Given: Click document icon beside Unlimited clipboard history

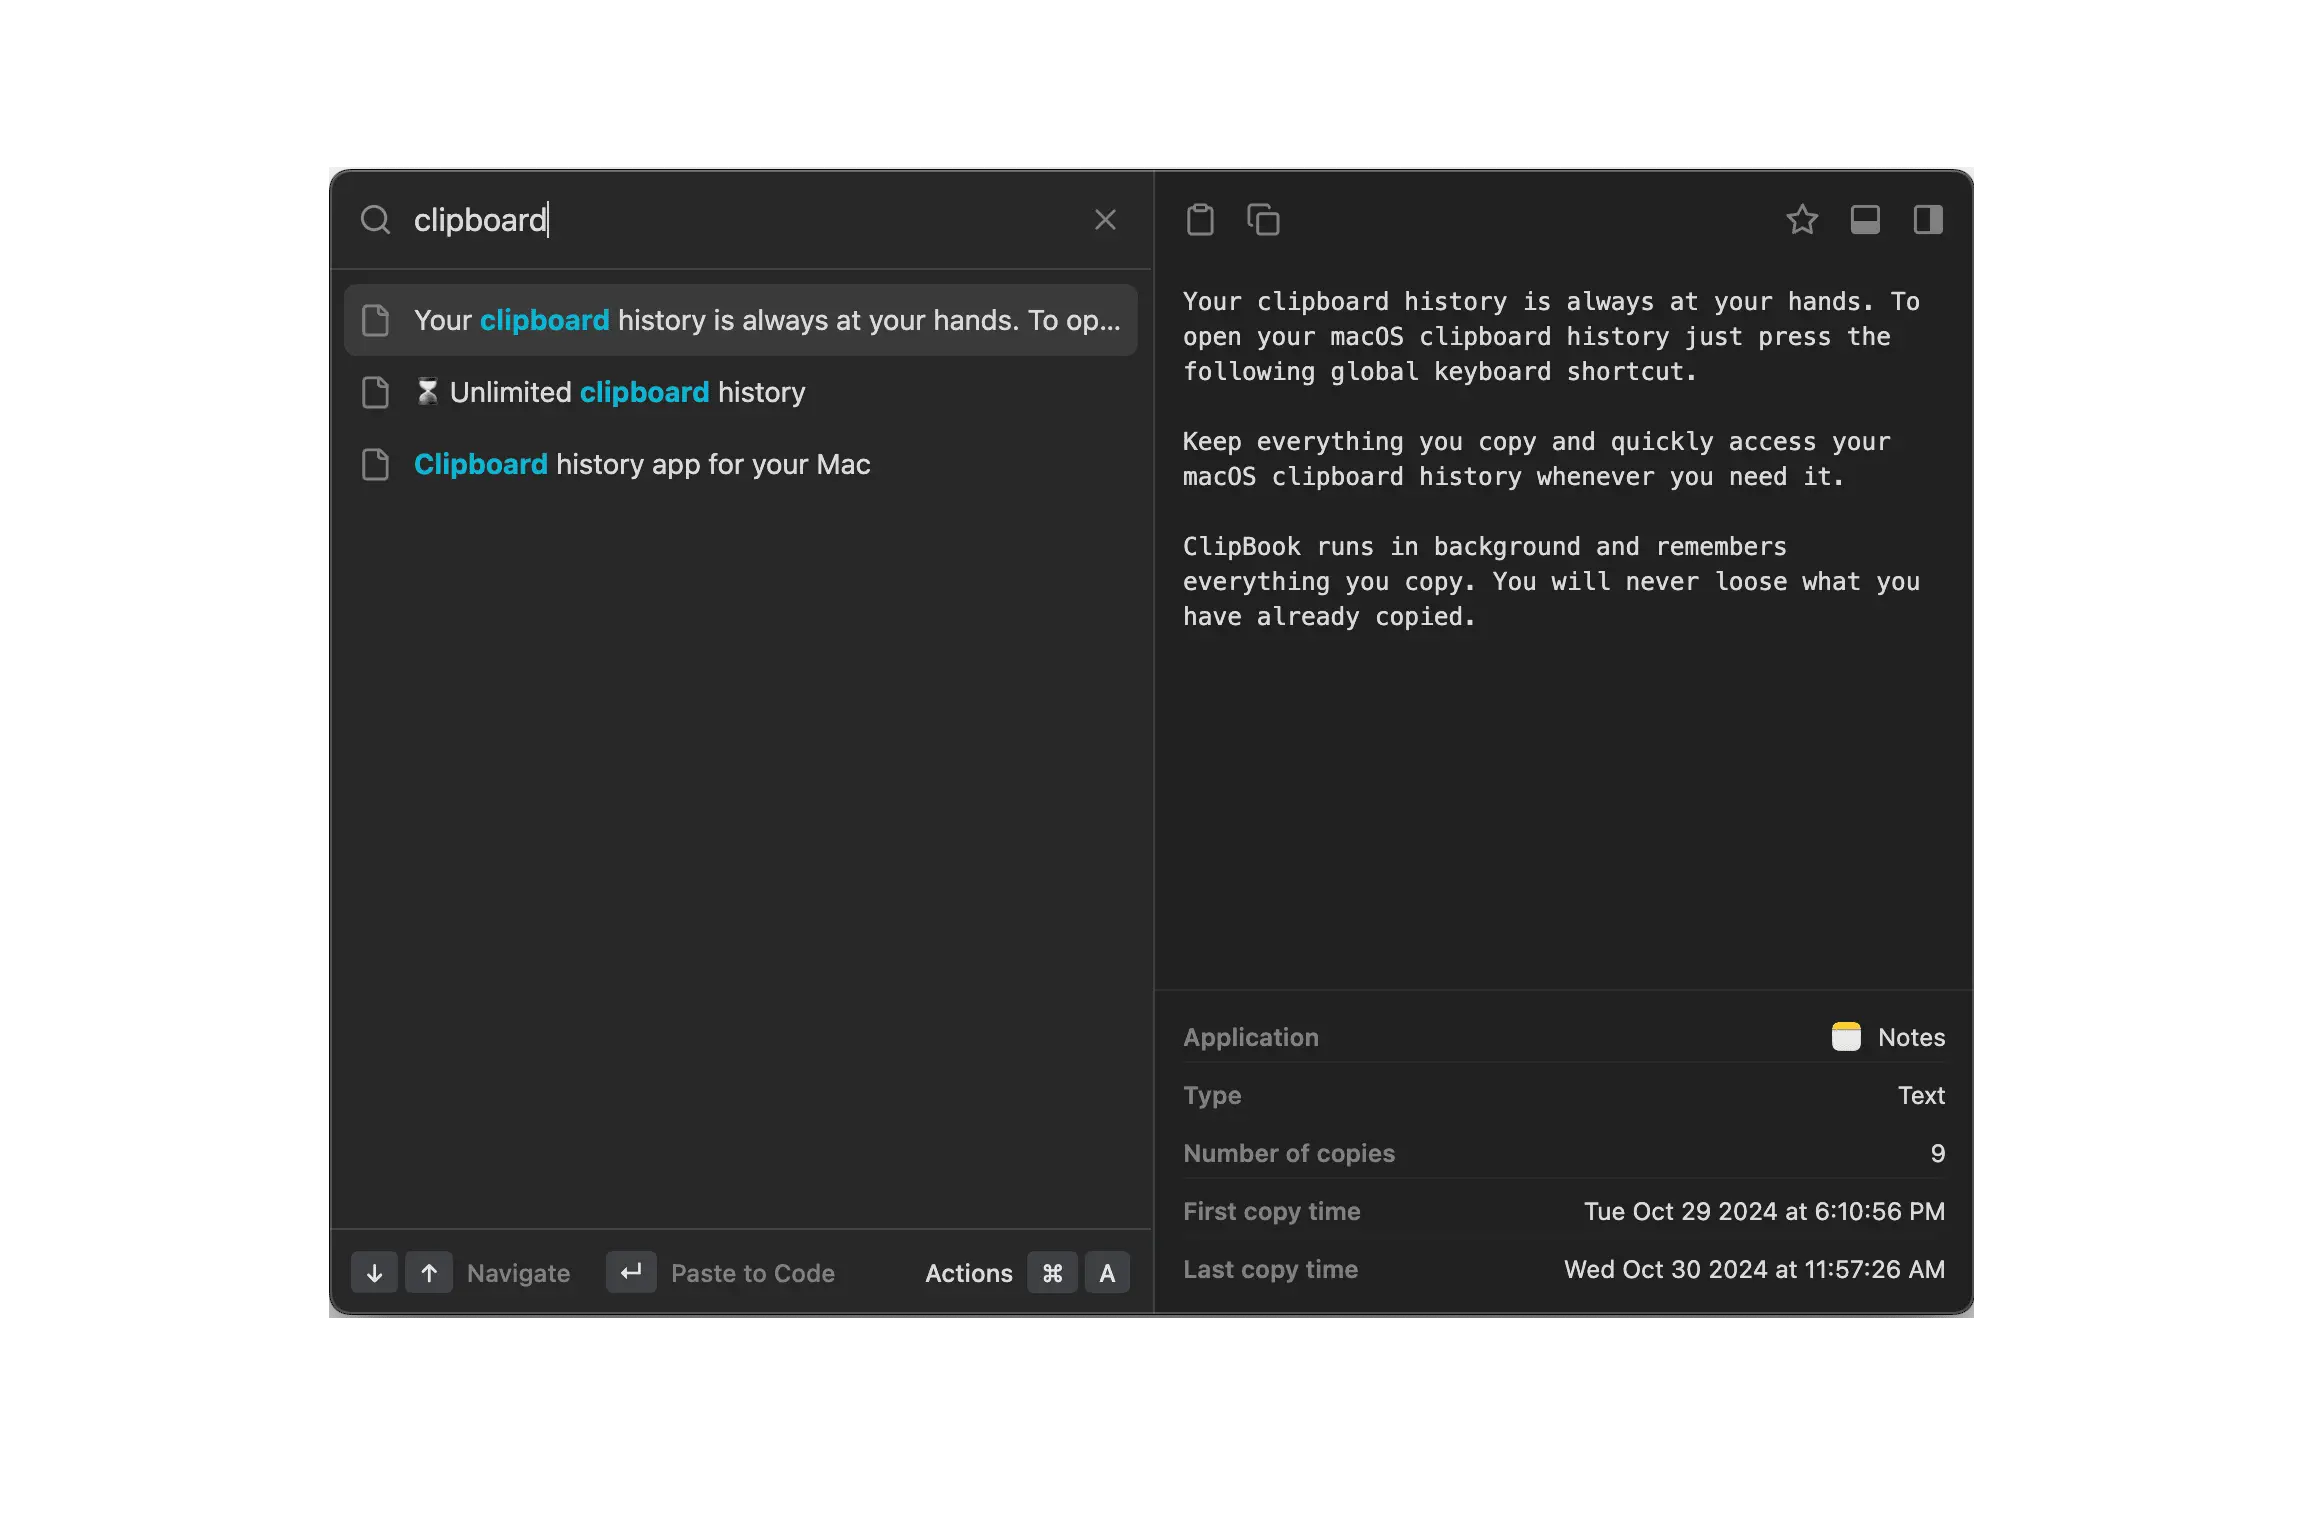Looking at the screenshot, I should (375, 392).
